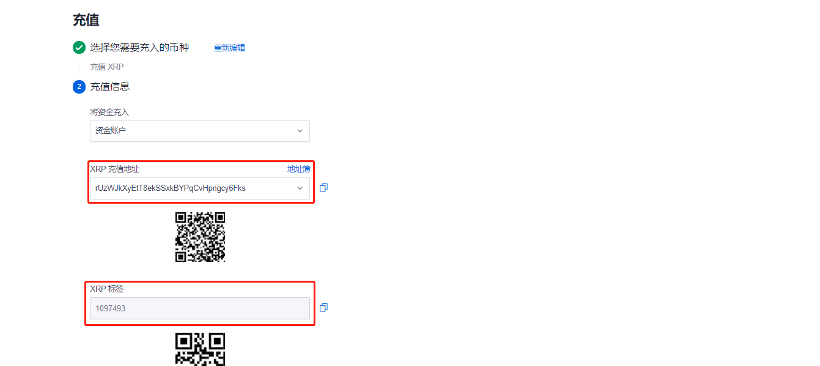Click the green checkmark step icon
This screenshot has height=366, width=820.
pyautogui.click(x=79, y=48)
